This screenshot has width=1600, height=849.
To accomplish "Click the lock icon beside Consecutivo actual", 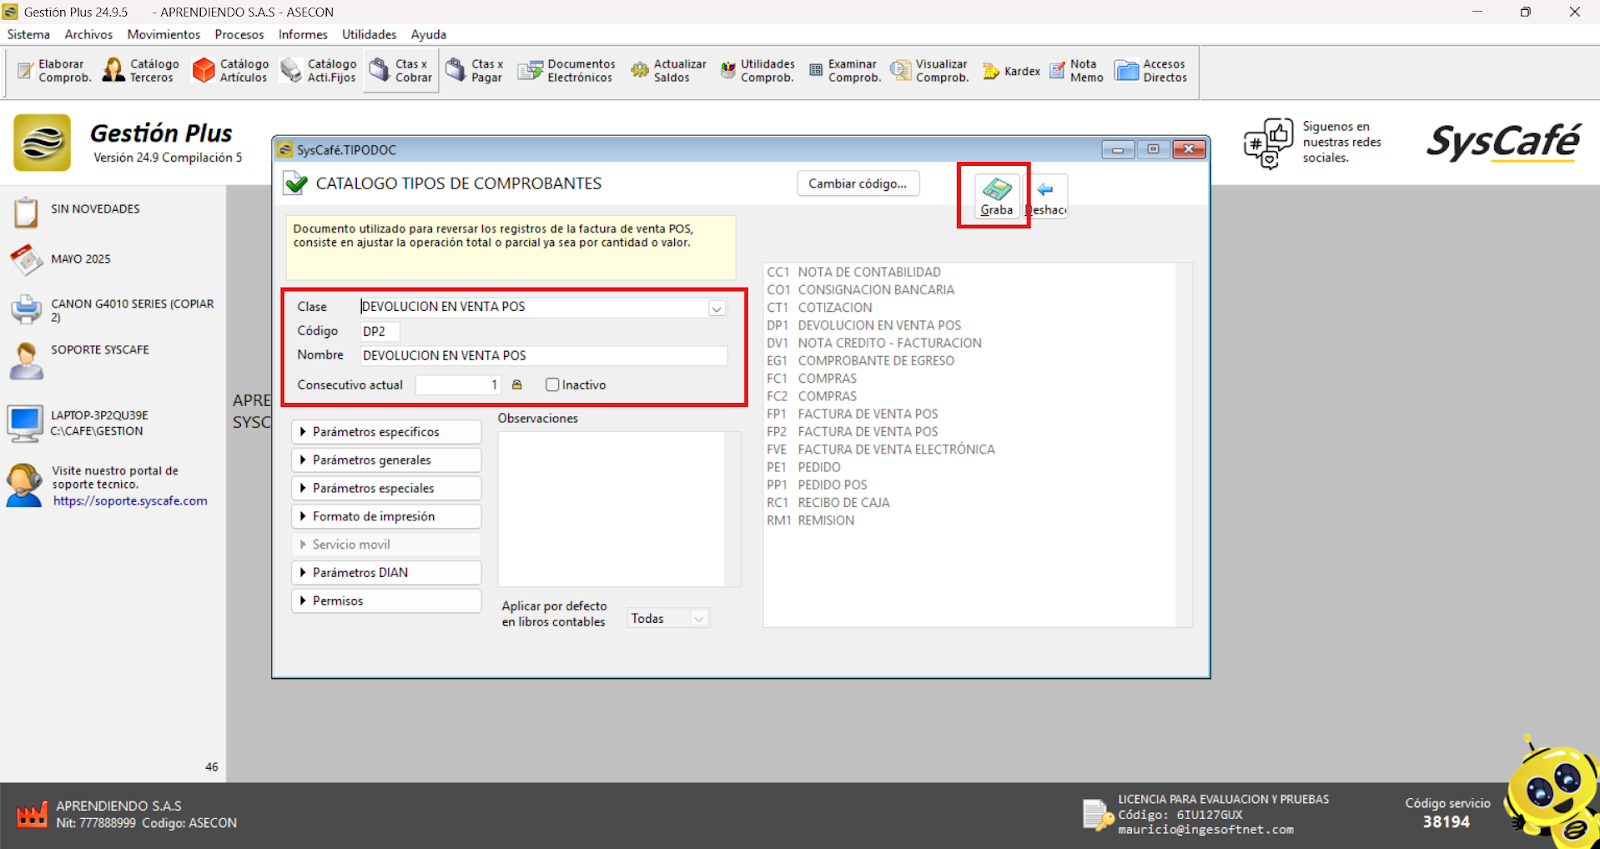I will coord(517,385).
